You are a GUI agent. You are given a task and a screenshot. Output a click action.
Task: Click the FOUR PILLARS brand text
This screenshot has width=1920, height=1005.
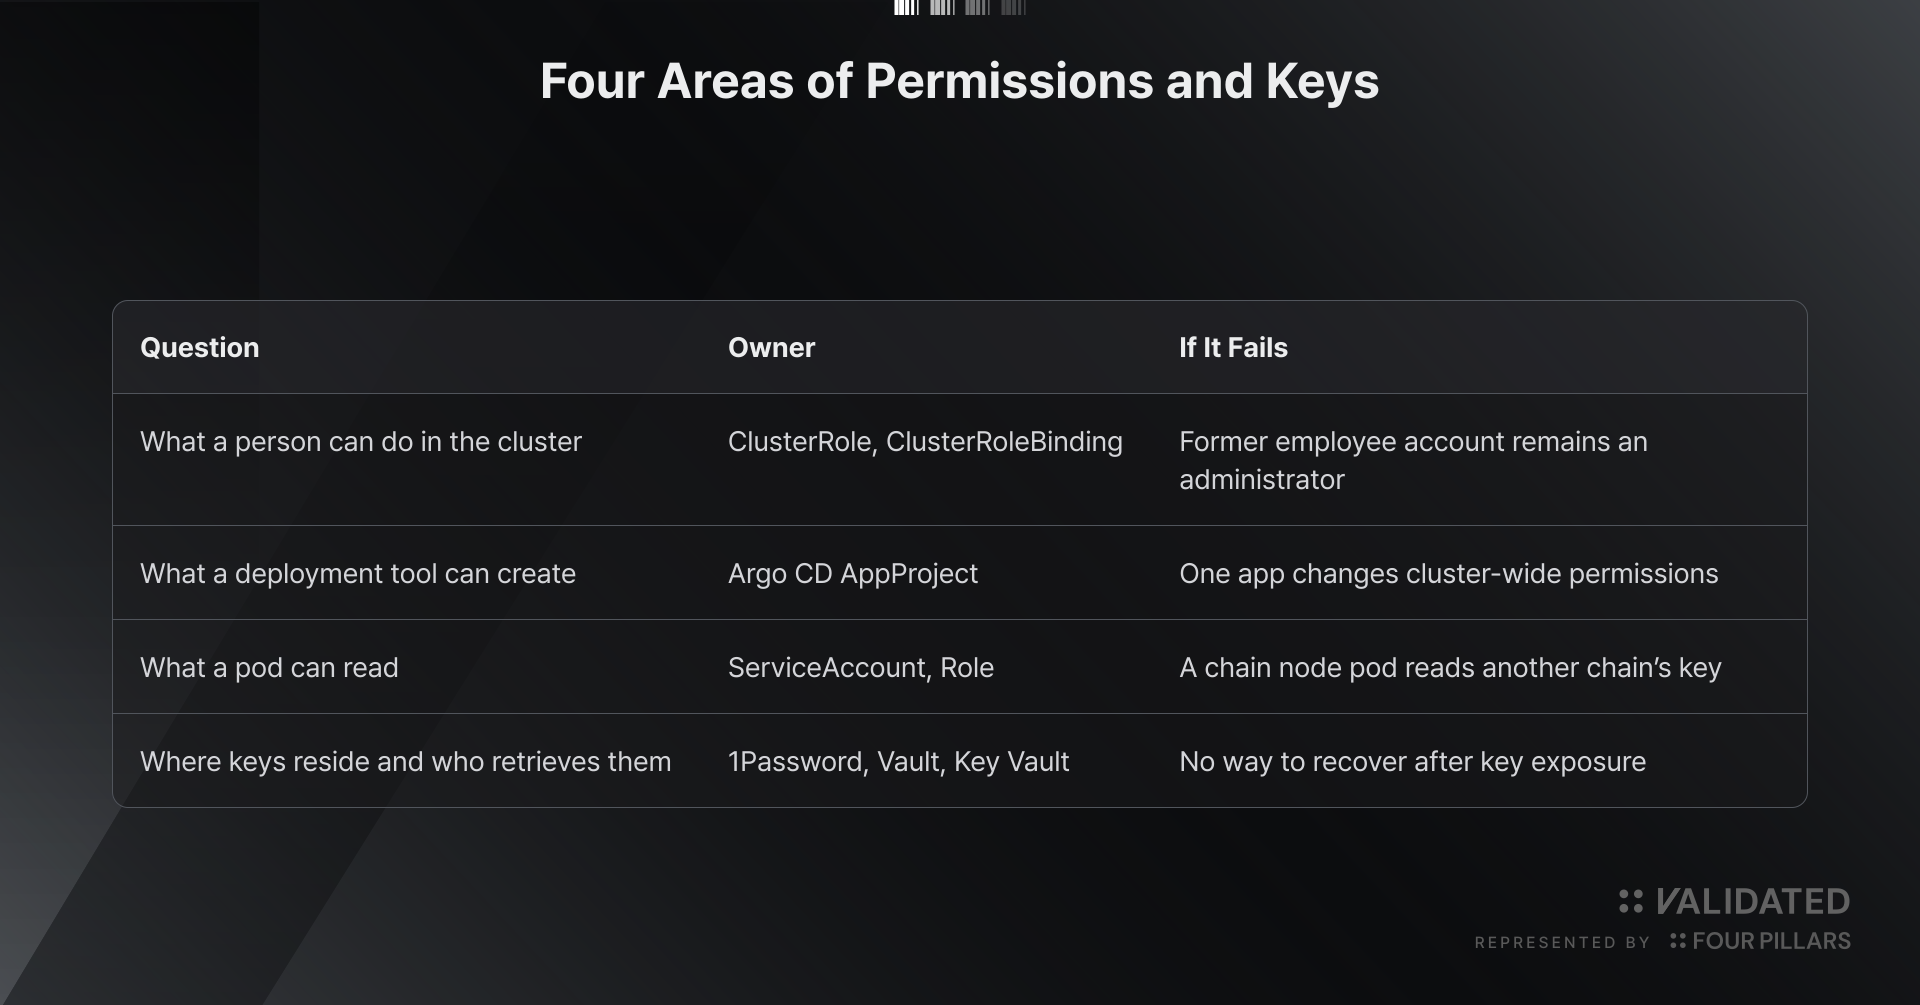click(x=1771, y=941)
